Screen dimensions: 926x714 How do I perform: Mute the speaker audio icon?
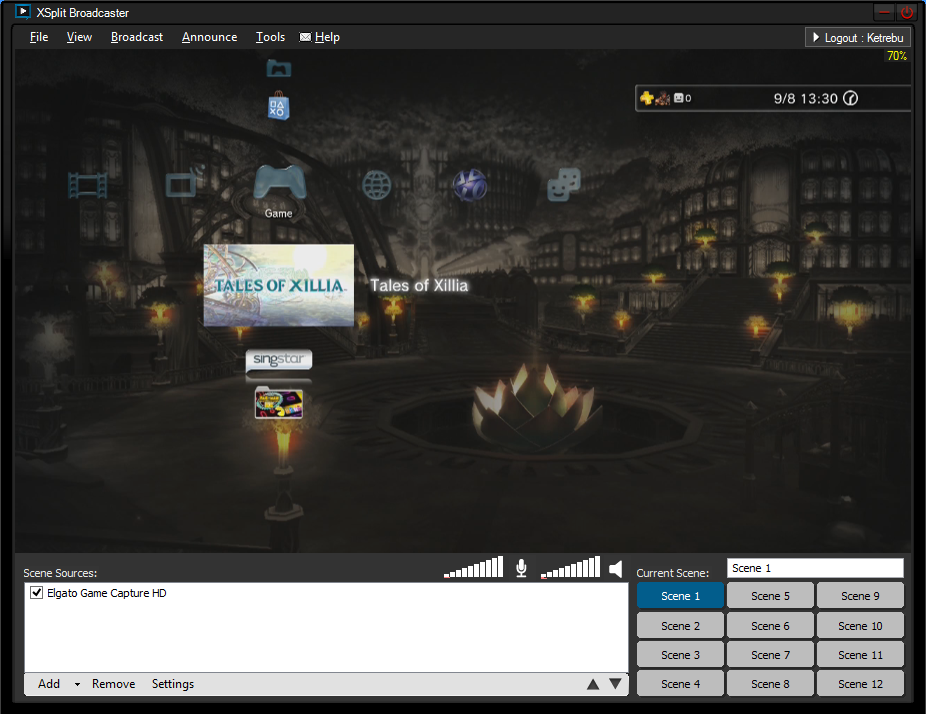(615, 569)
